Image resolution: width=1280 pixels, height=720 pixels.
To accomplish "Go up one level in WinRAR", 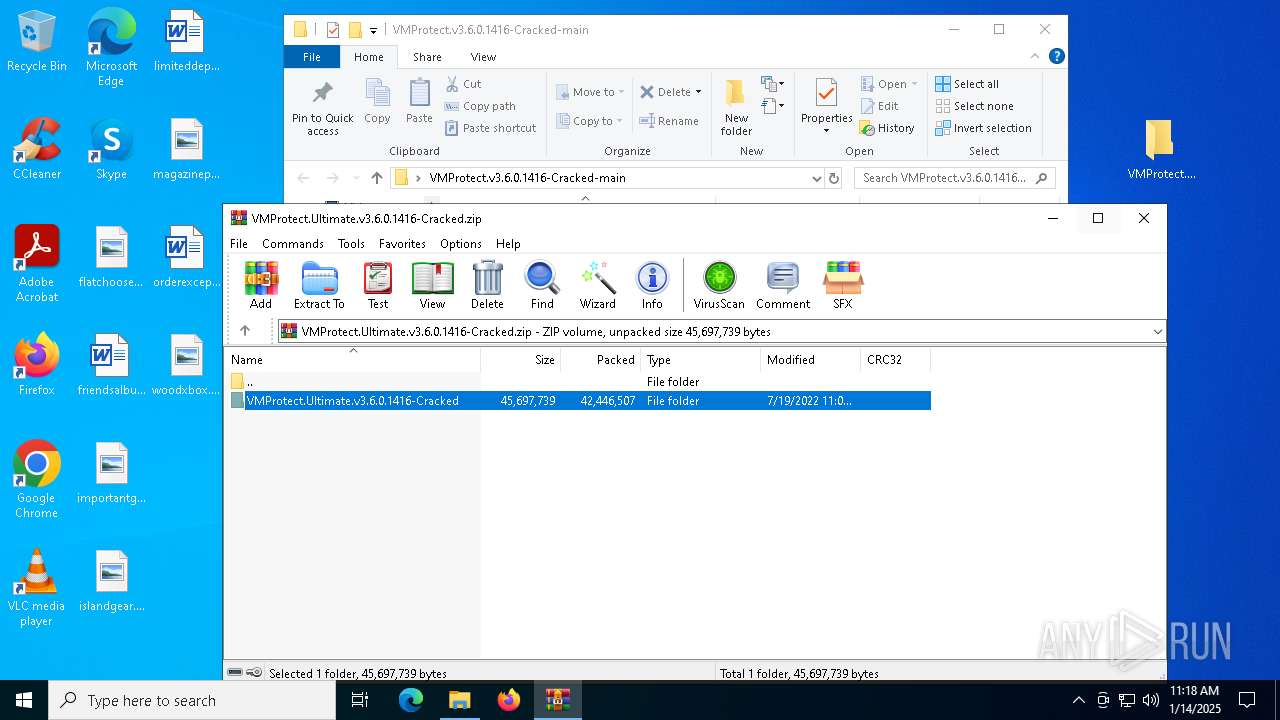I will coord(245,331).
